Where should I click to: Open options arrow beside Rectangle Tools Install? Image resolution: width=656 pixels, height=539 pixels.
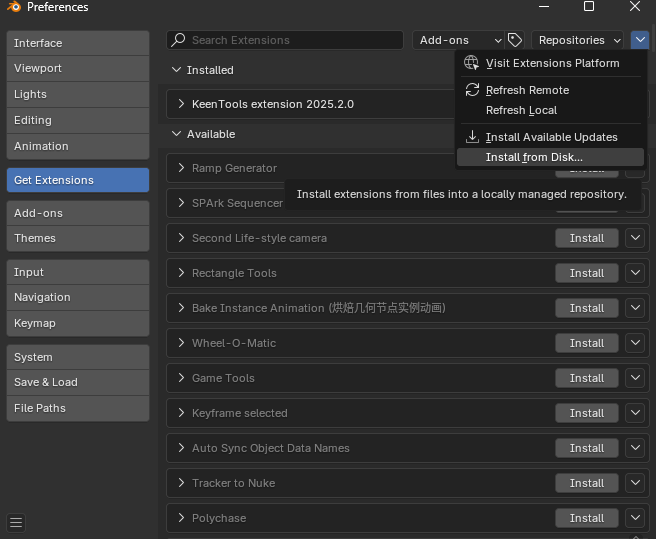[x=636, y=273]
